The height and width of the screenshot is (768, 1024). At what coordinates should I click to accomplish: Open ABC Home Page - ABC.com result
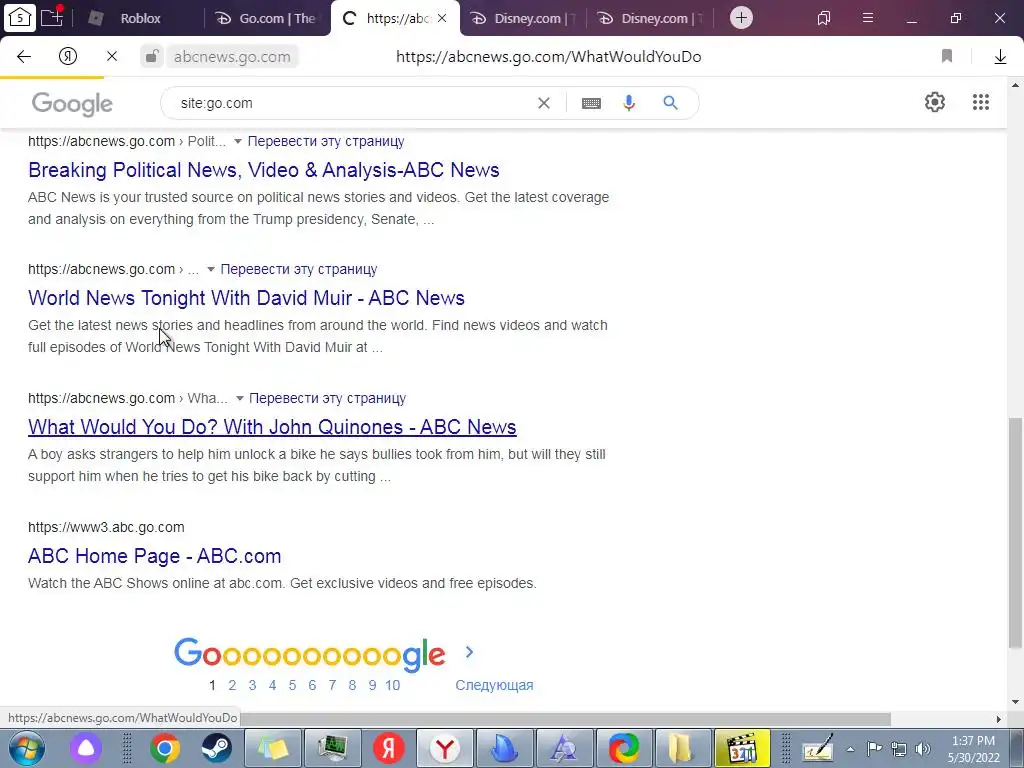pos(155,556)
